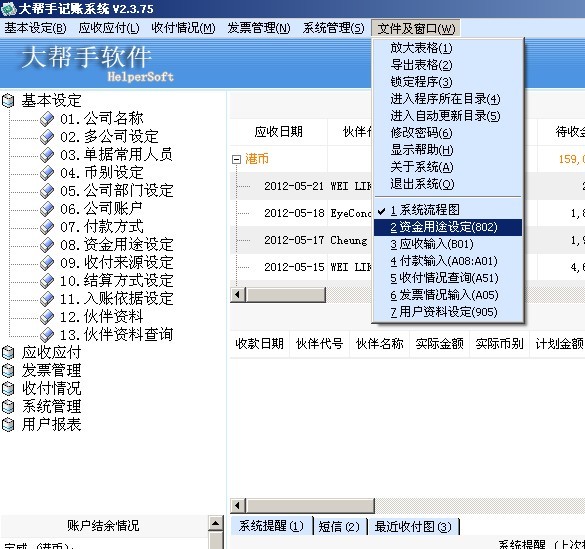Viewport: 585px width, 549px height.
Task: Click the 用户报表 database icon in tree
Action: click(x=8, y=424)
